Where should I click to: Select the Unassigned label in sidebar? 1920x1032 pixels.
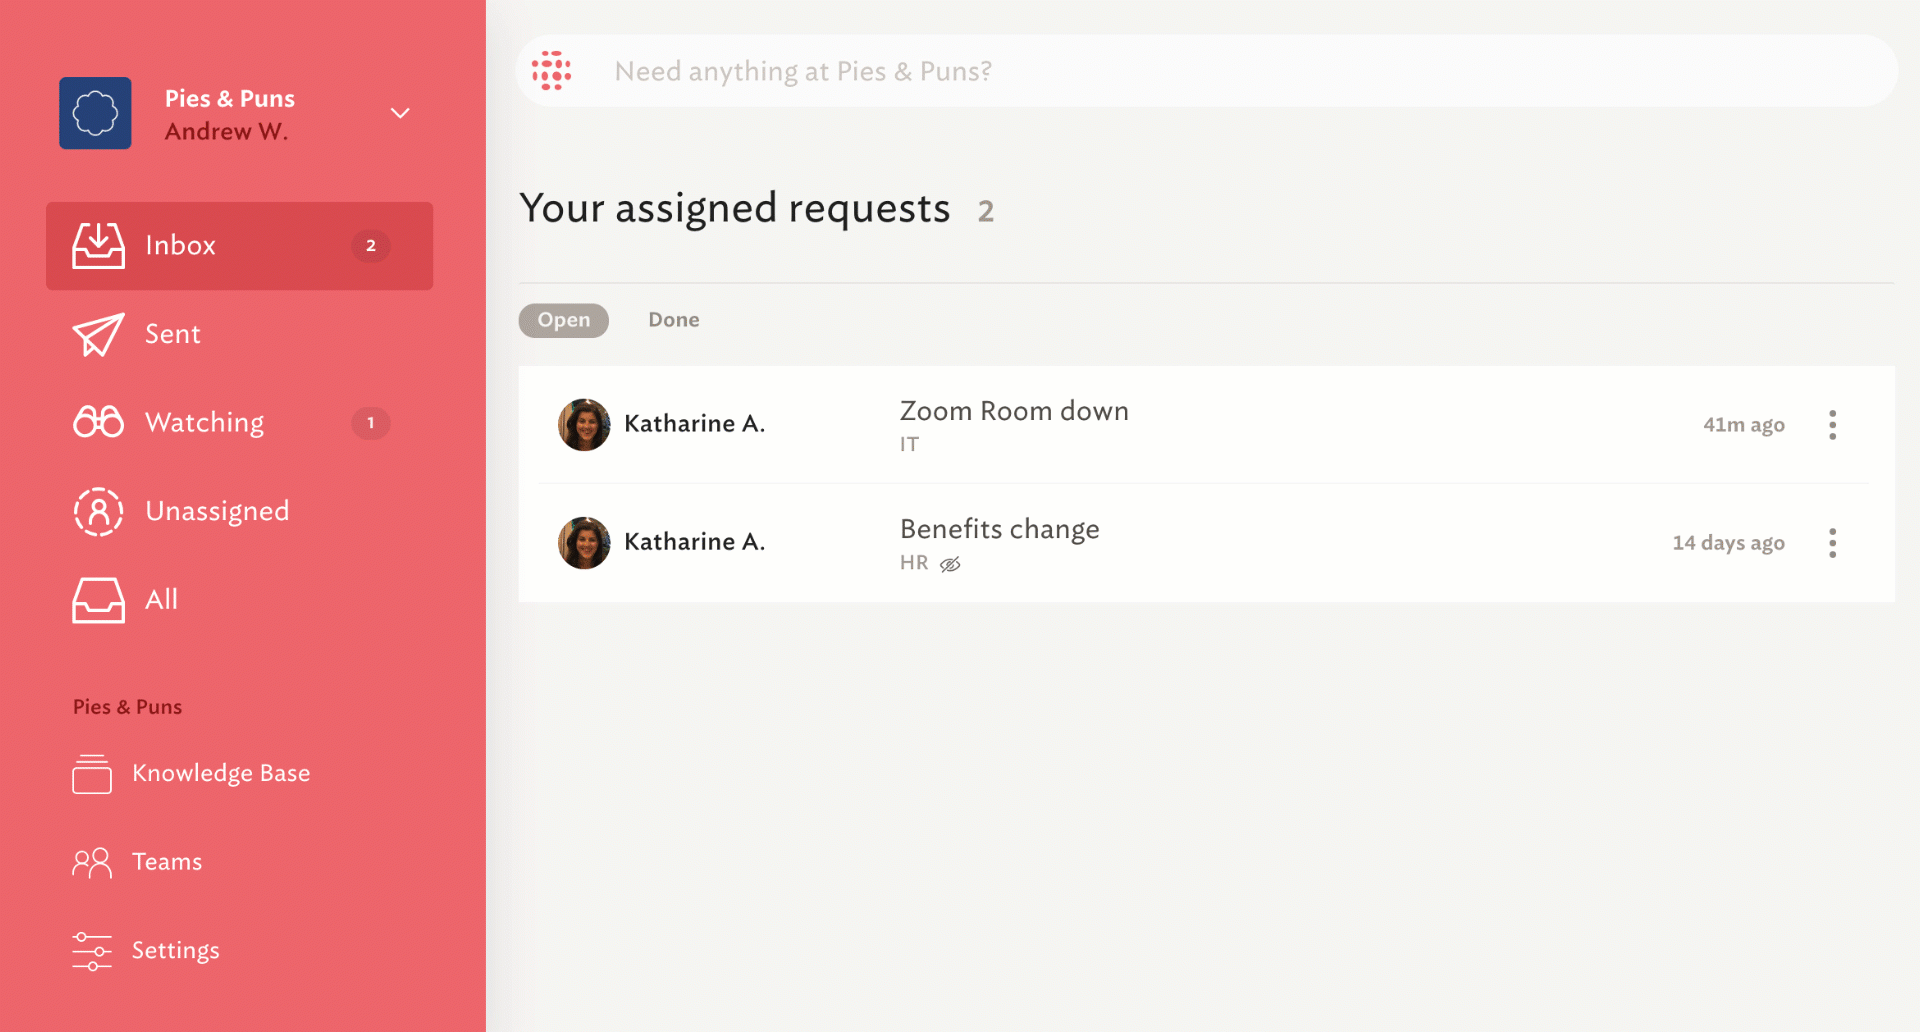tap(217, 511)
